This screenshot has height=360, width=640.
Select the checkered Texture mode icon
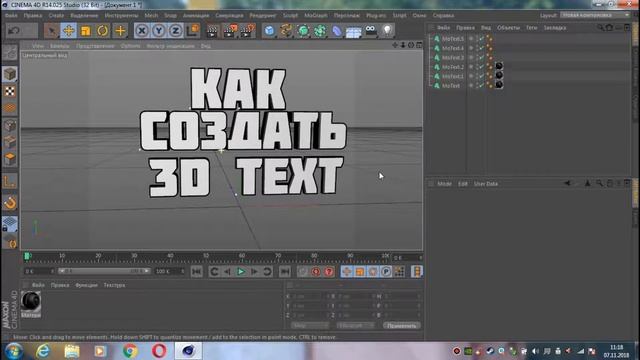click(x=10, y=91)
